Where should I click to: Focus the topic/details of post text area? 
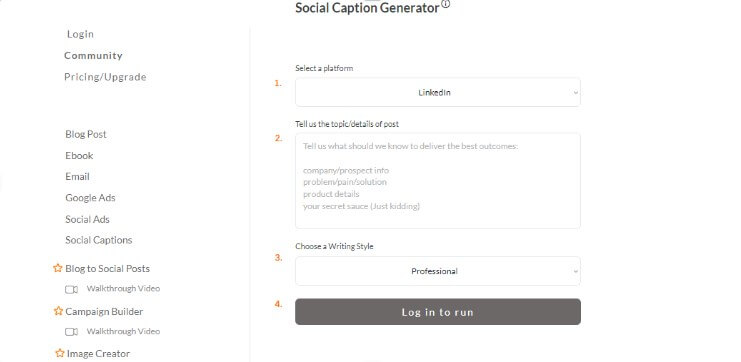pos(438,181)
